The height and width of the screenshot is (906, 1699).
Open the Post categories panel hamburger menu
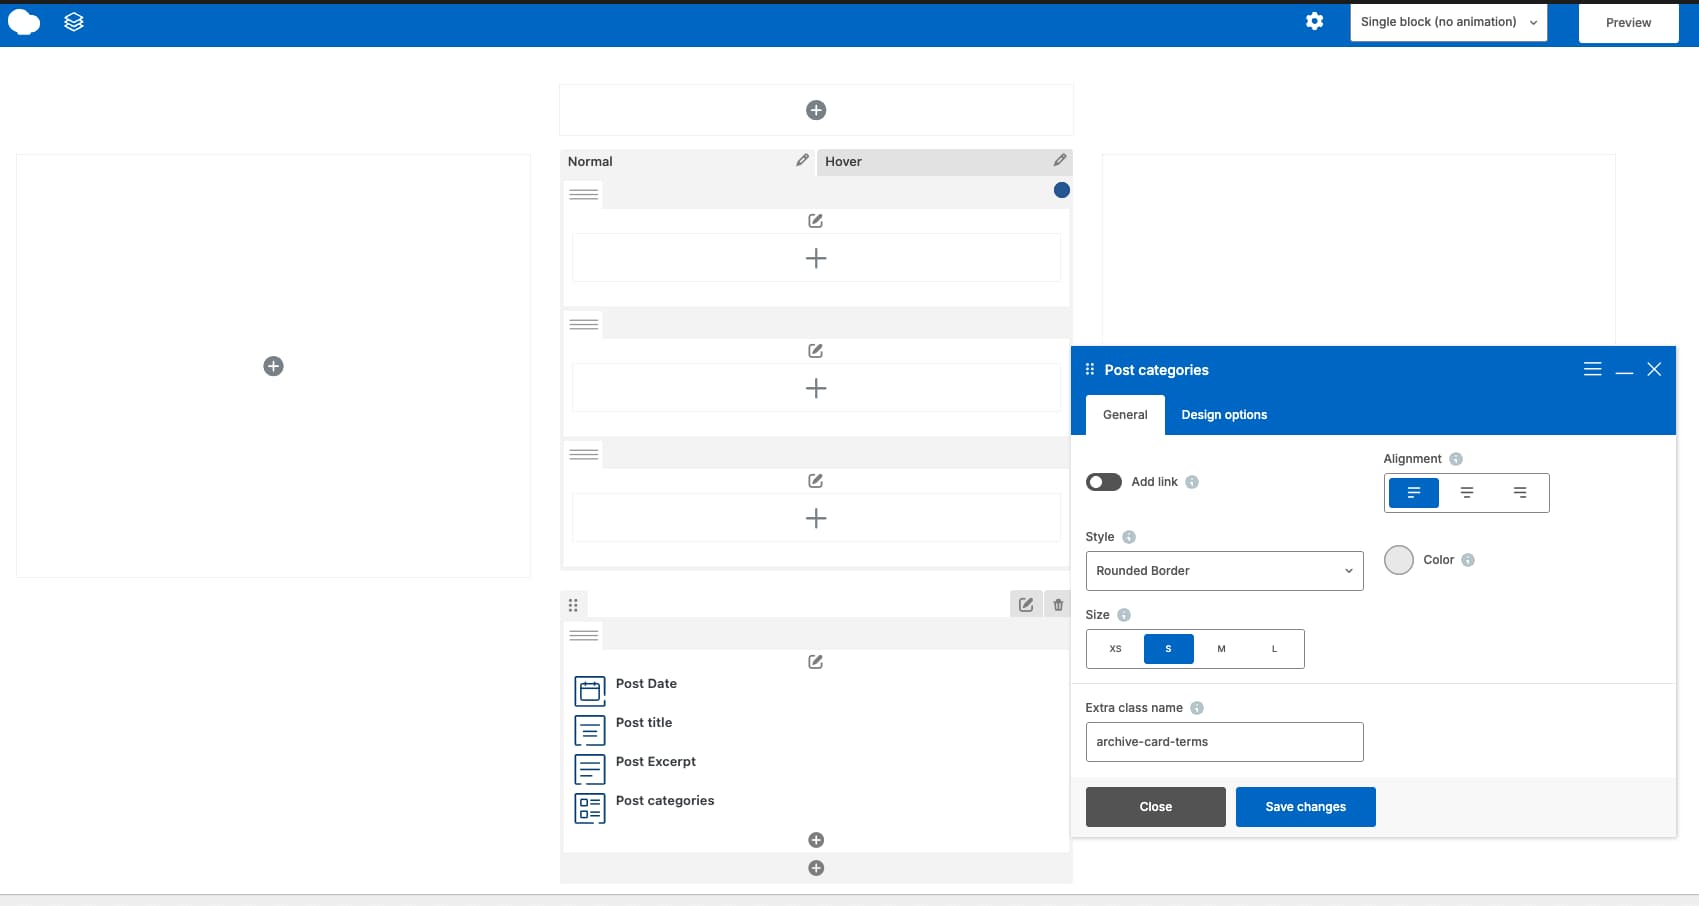1593,369
